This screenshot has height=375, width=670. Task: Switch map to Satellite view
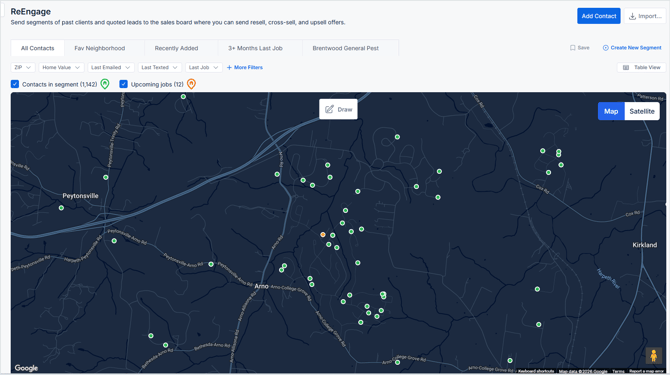pyautogui.click(x=642, y=111)
